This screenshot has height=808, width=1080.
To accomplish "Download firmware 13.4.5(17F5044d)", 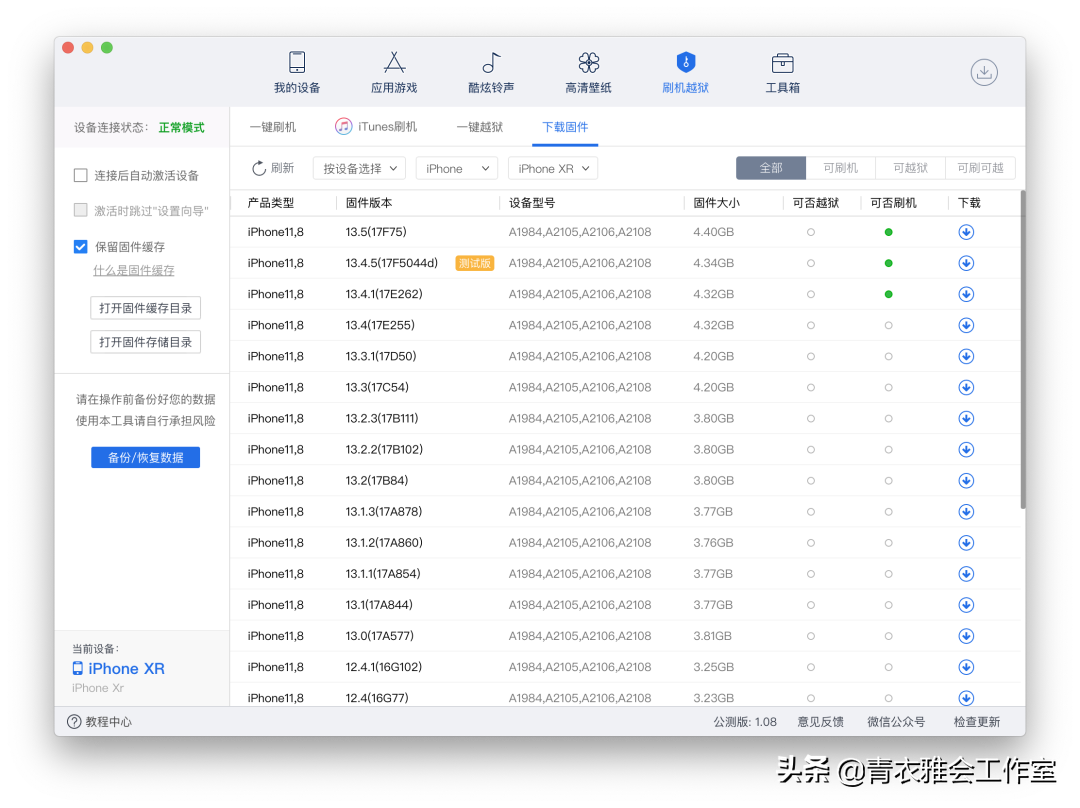I will [966, 263].
